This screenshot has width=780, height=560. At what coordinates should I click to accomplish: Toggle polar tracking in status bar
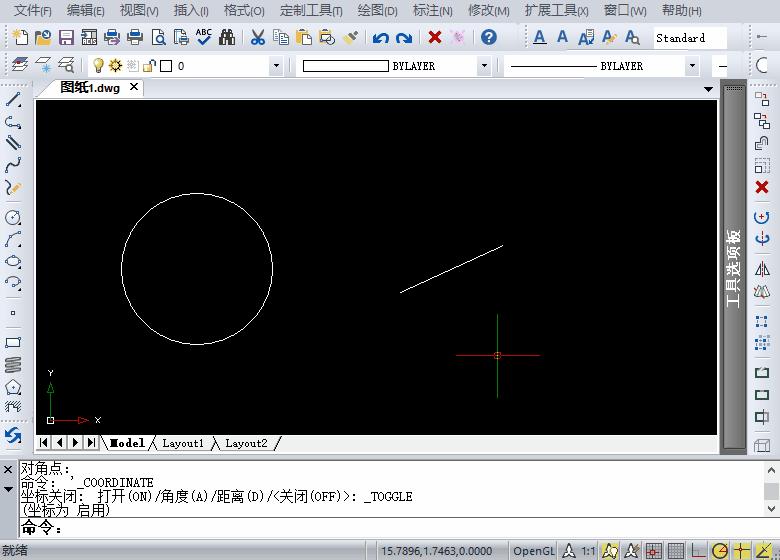(720, 551)
